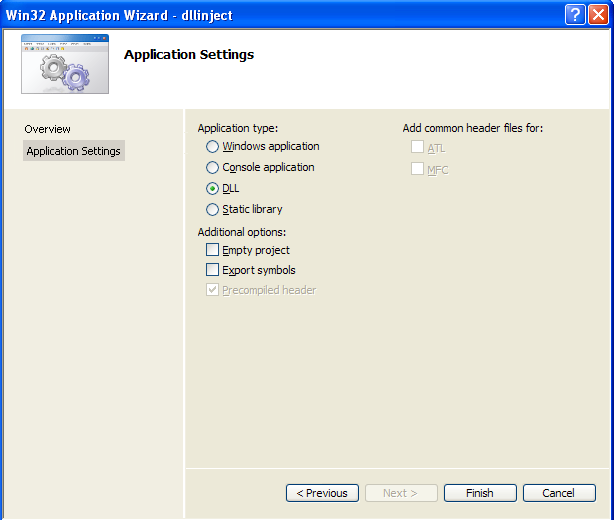Select the Windows application radio button
614x520 pixels.
click(x=212, y=147)
